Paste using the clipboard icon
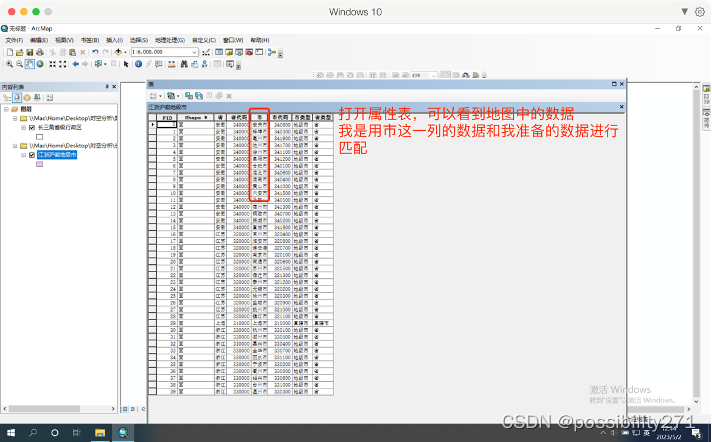The height and width of the screenshot is (442, 712). (x=72, y=52)
